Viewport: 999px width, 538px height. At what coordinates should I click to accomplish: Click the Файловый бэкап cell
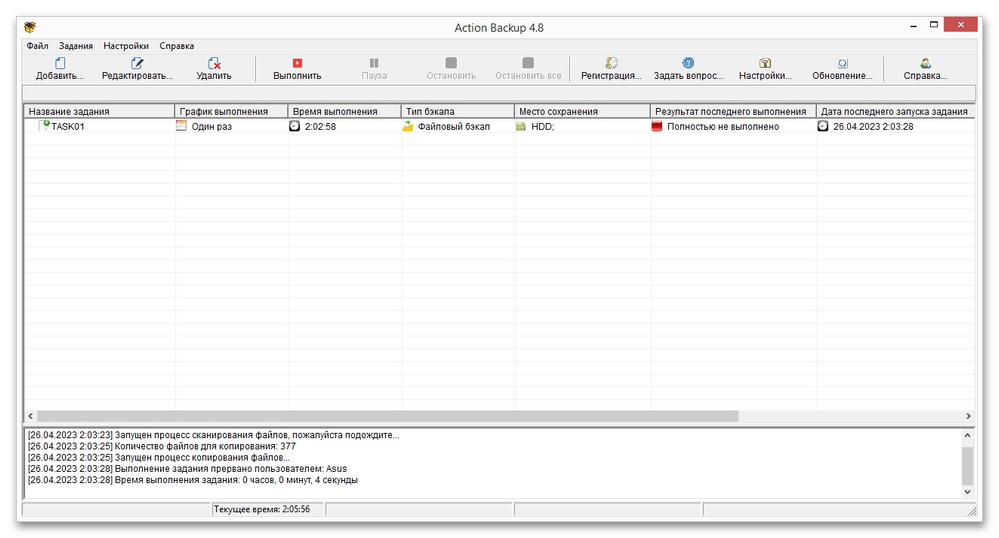point(454,126)
